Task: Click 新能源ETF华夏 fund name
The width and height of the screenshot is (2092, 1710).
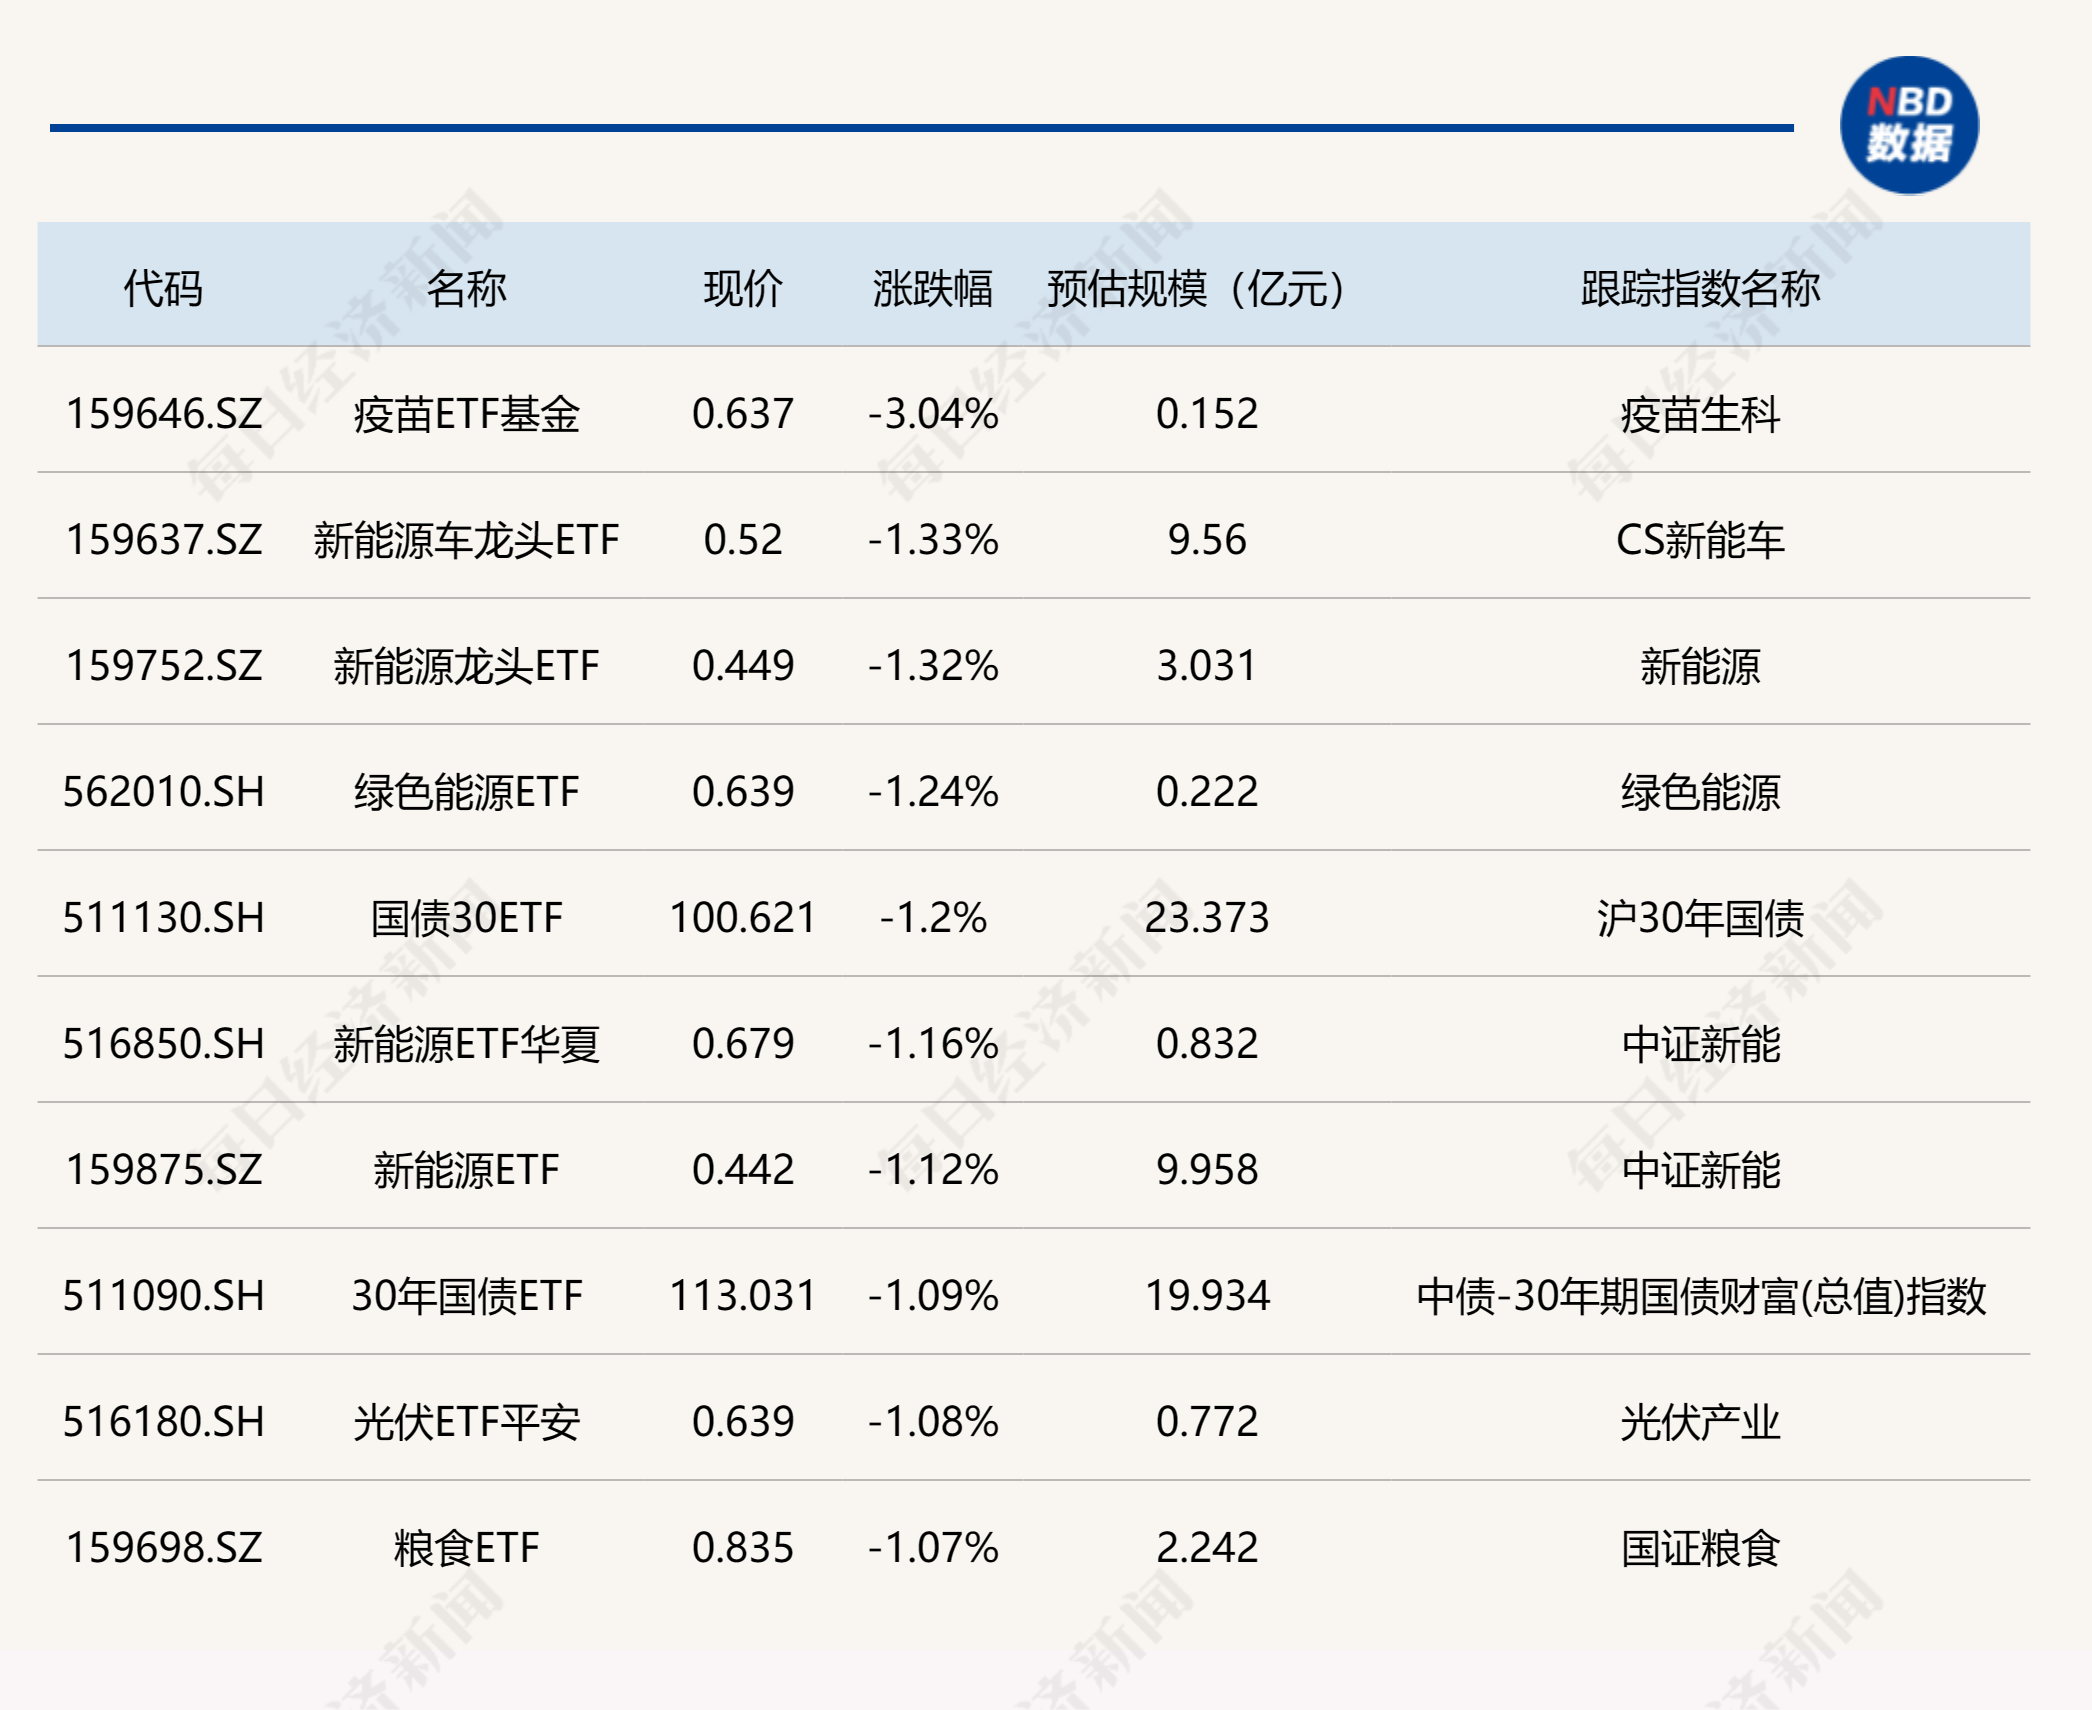Action: [x=466, y=1044]
